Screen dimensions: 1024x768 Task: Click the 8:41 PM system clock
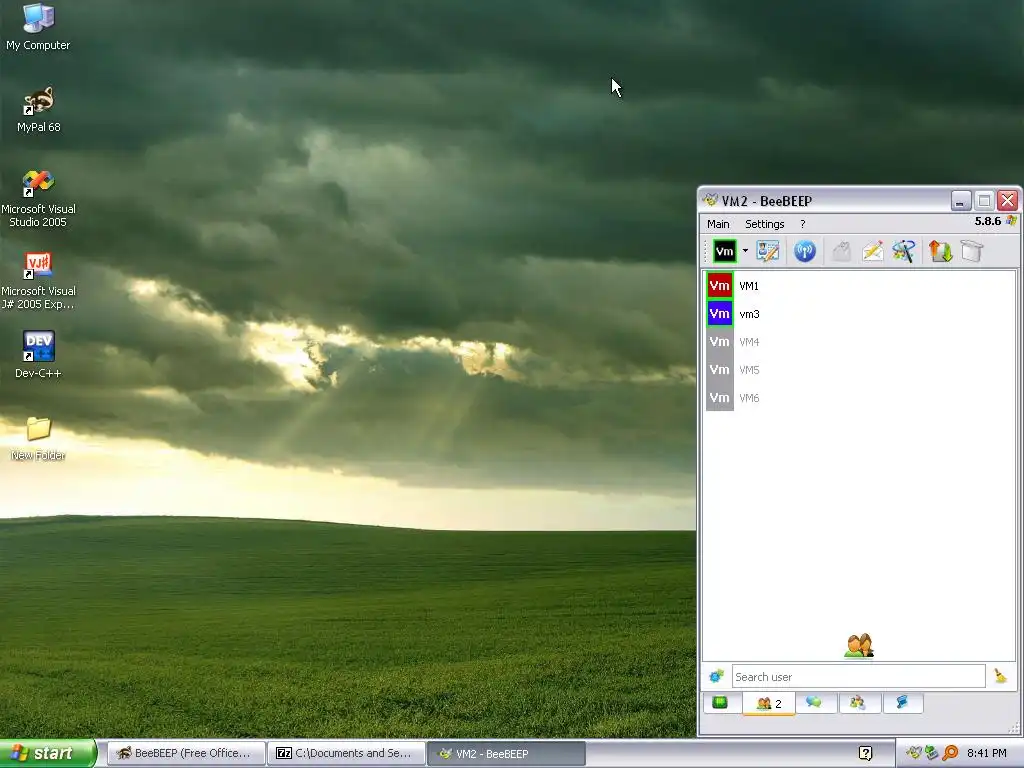(986, 754)
